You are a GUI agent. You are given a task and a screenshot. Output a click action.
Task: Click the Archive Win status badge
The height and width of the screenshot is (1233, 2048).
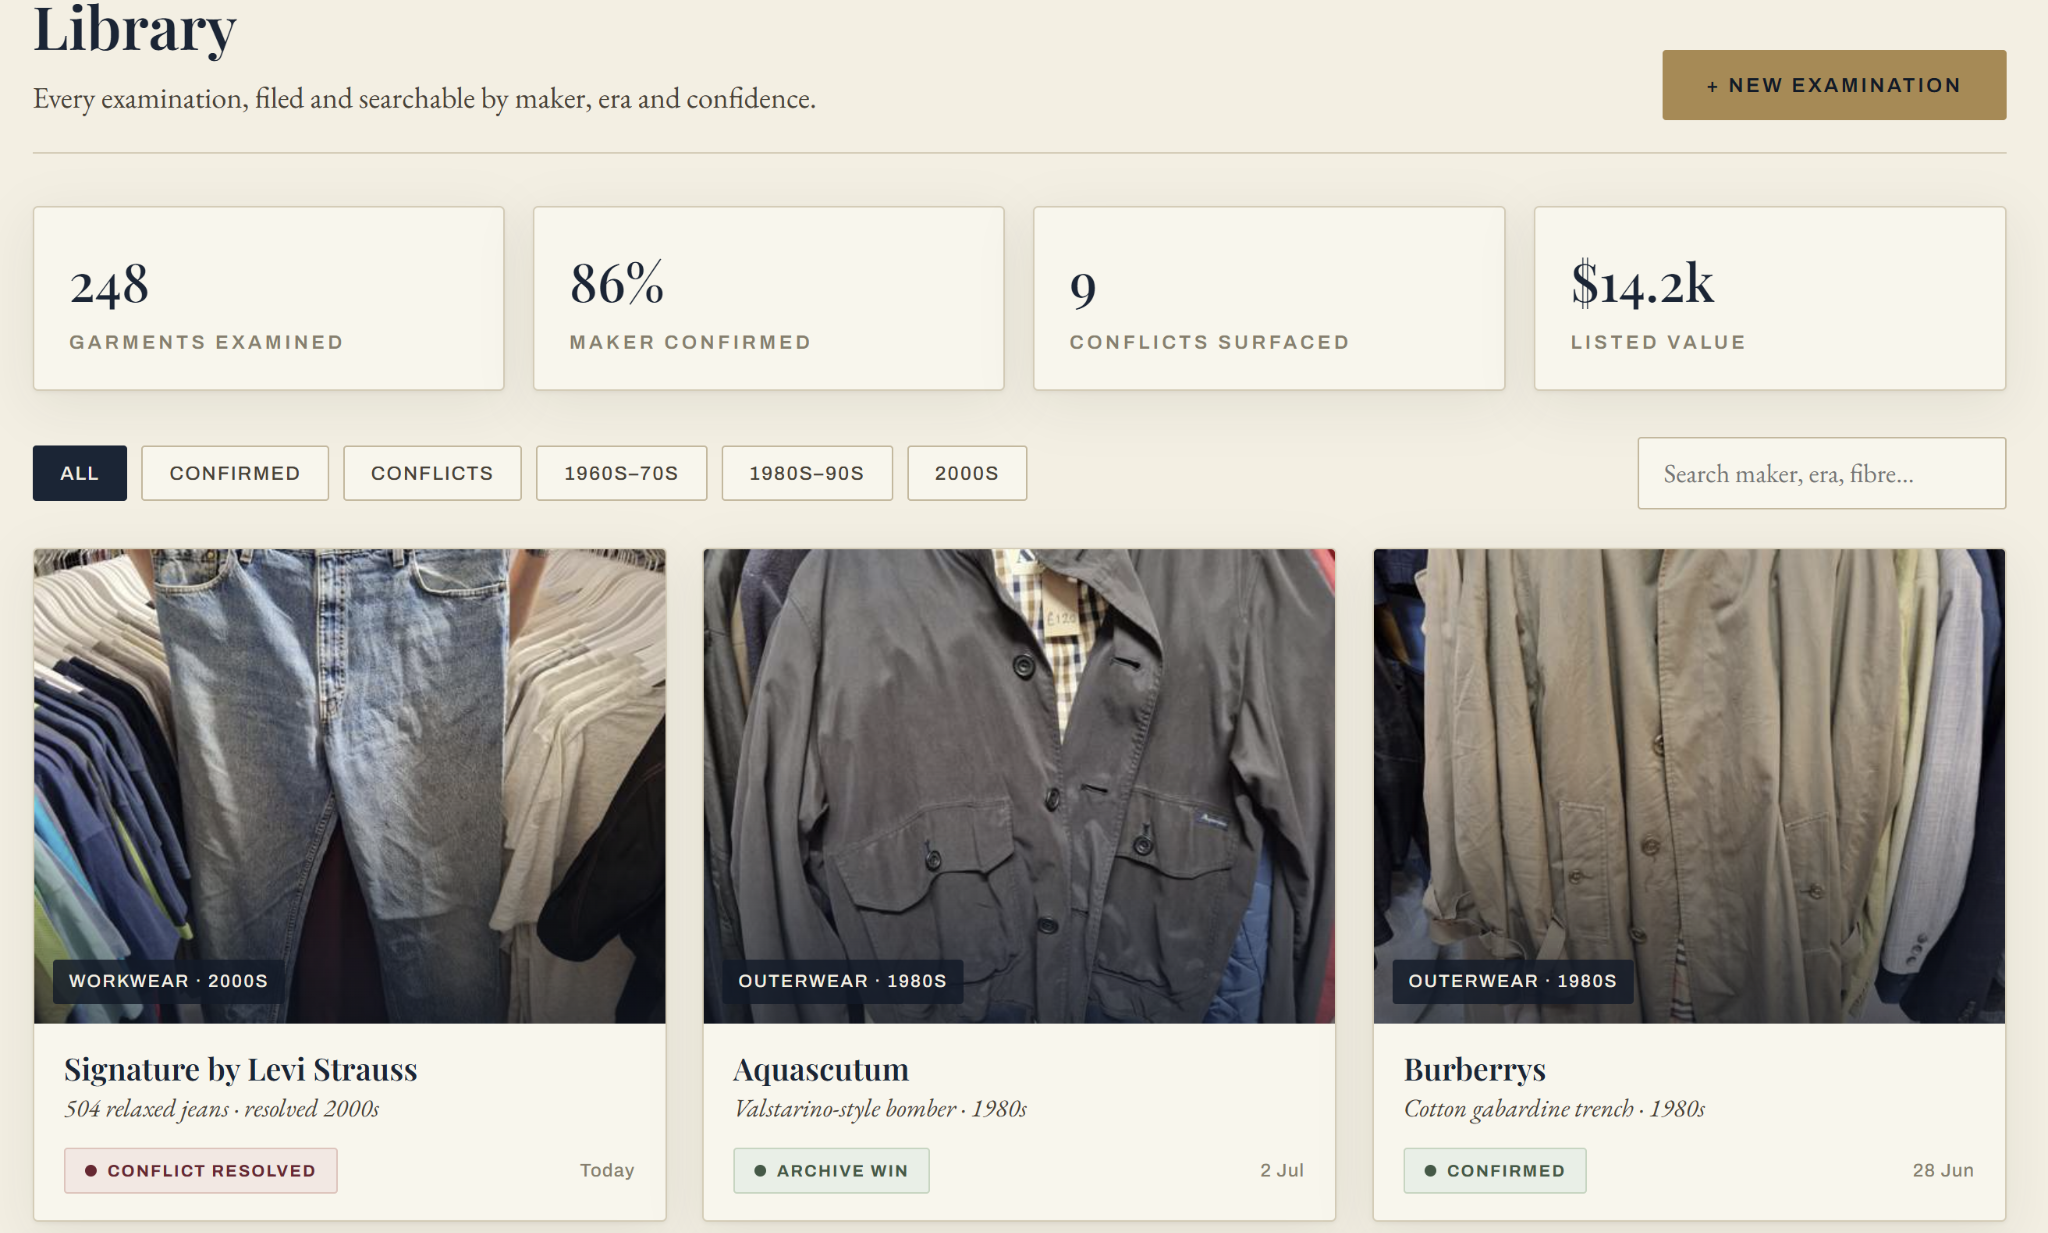pyautogui.click(x=832, y=1170)
